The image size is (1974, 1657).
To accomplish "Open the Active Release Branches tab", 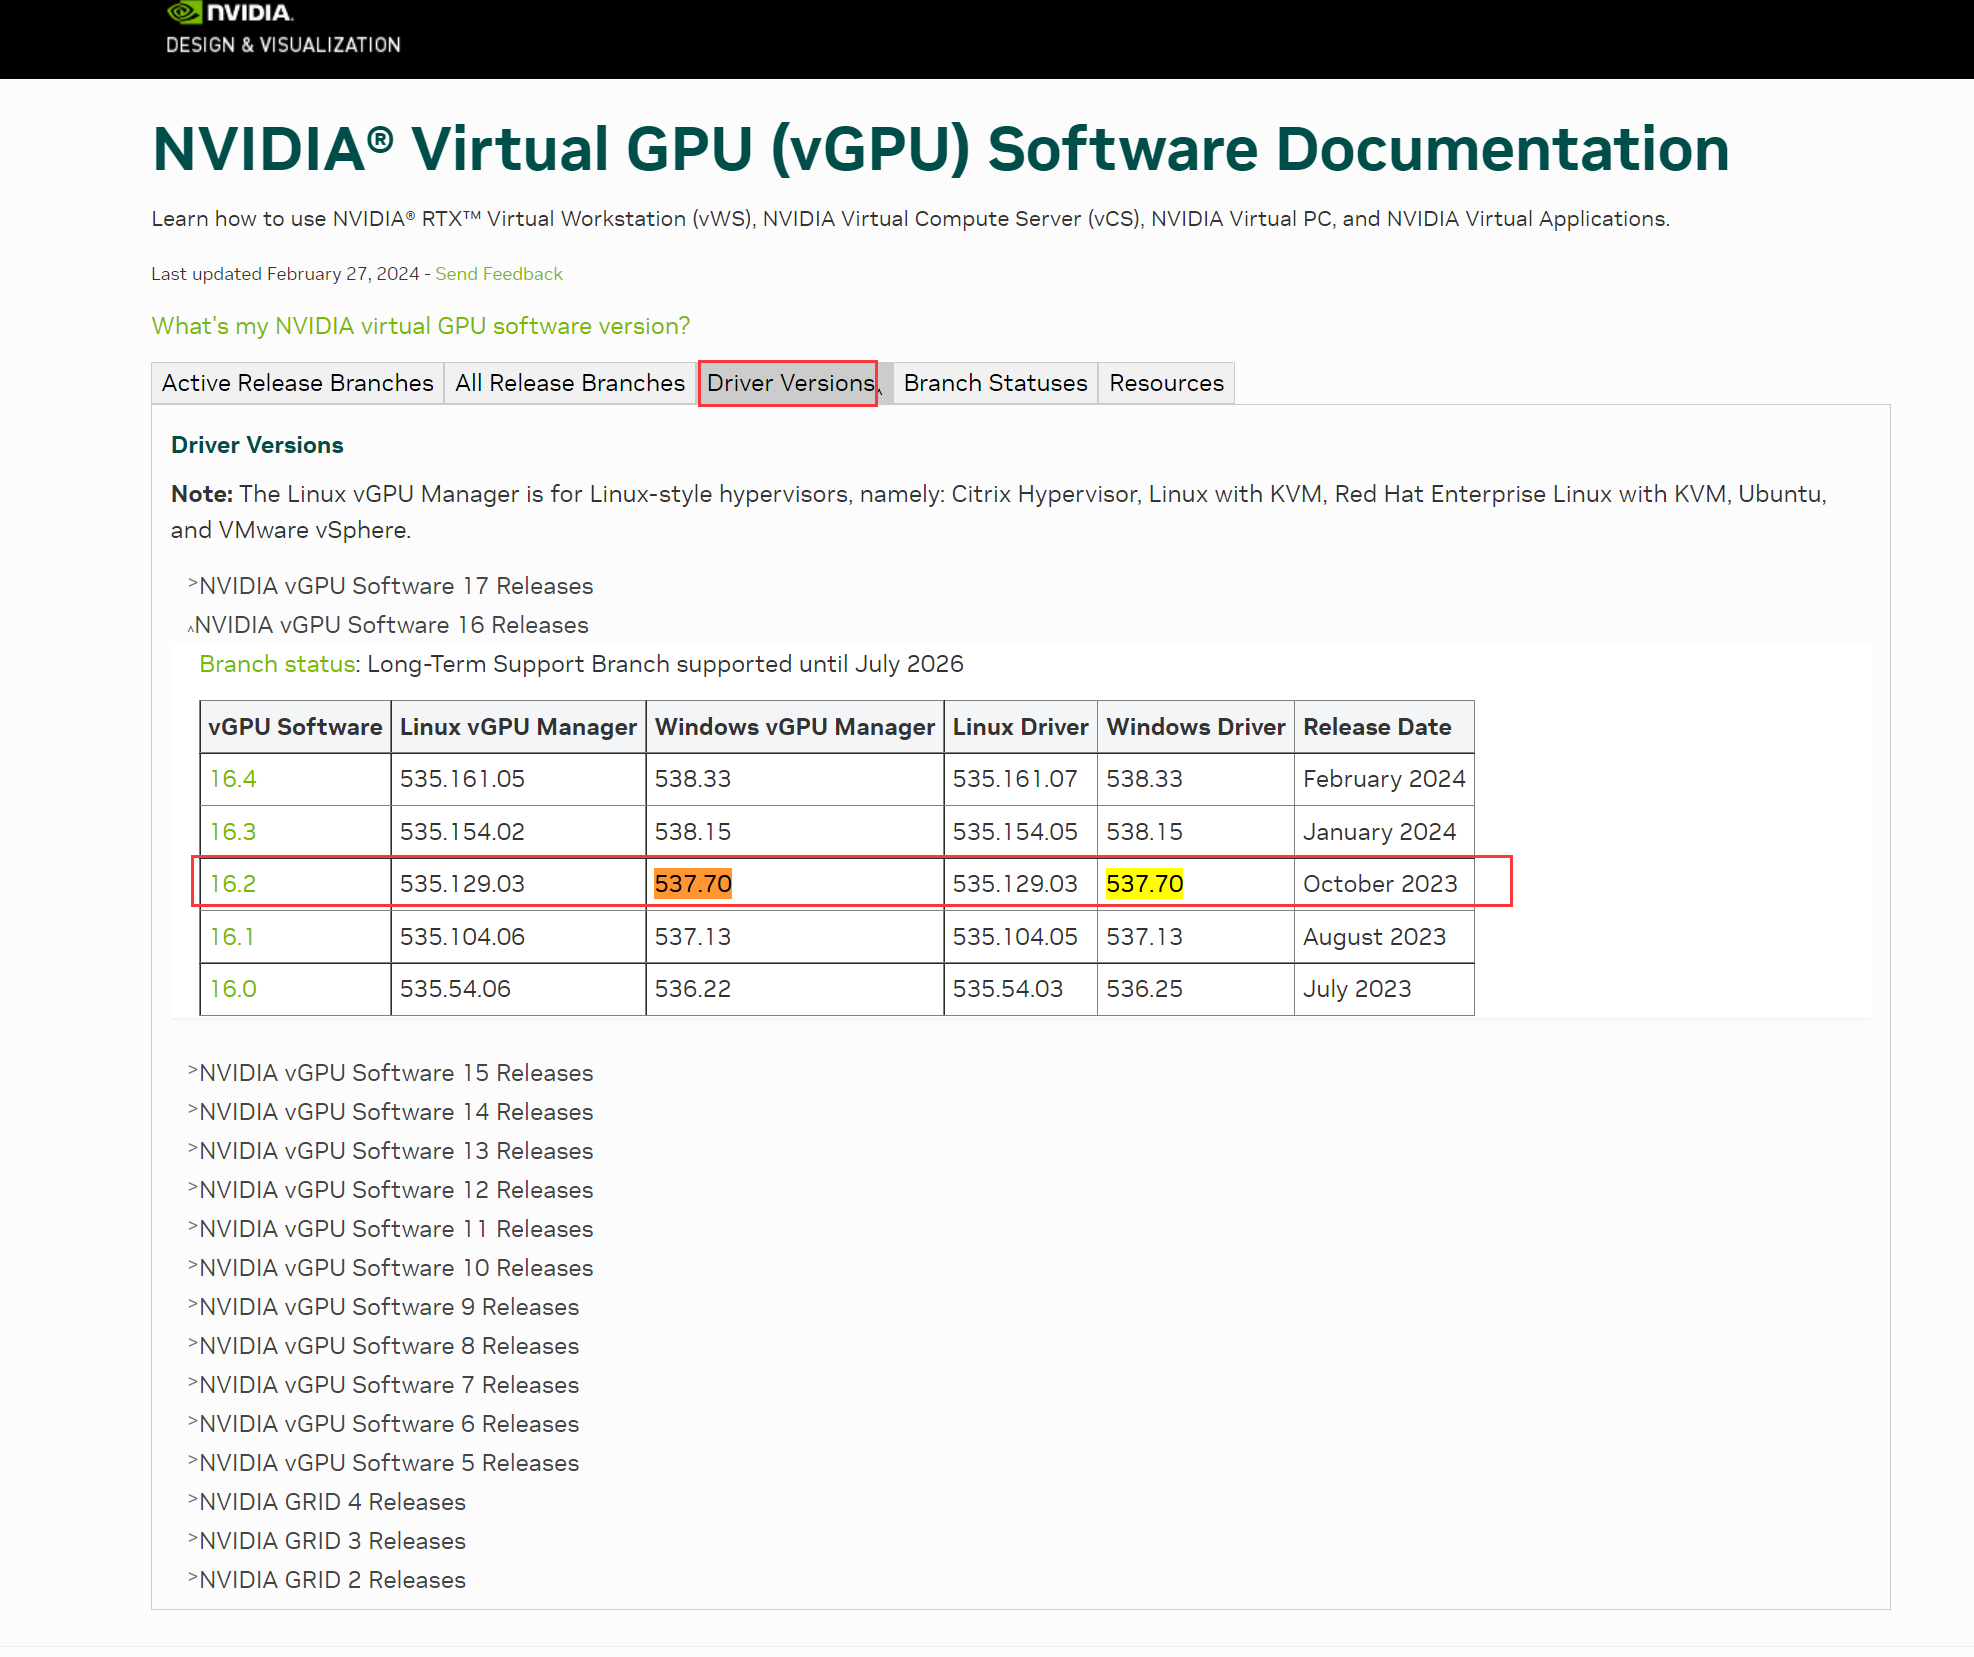I will tap(297, 383).
